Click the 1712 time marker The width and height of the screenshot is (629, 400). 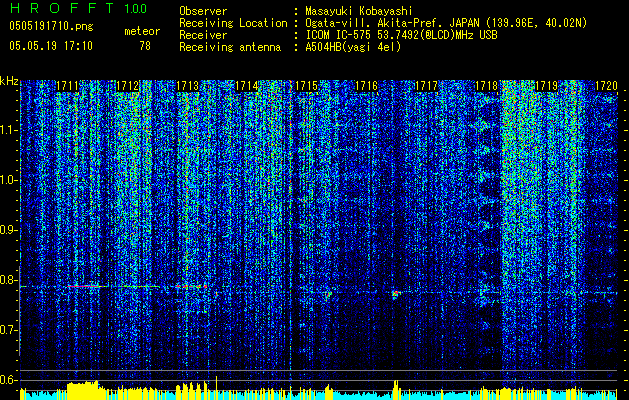pos(127,86)
